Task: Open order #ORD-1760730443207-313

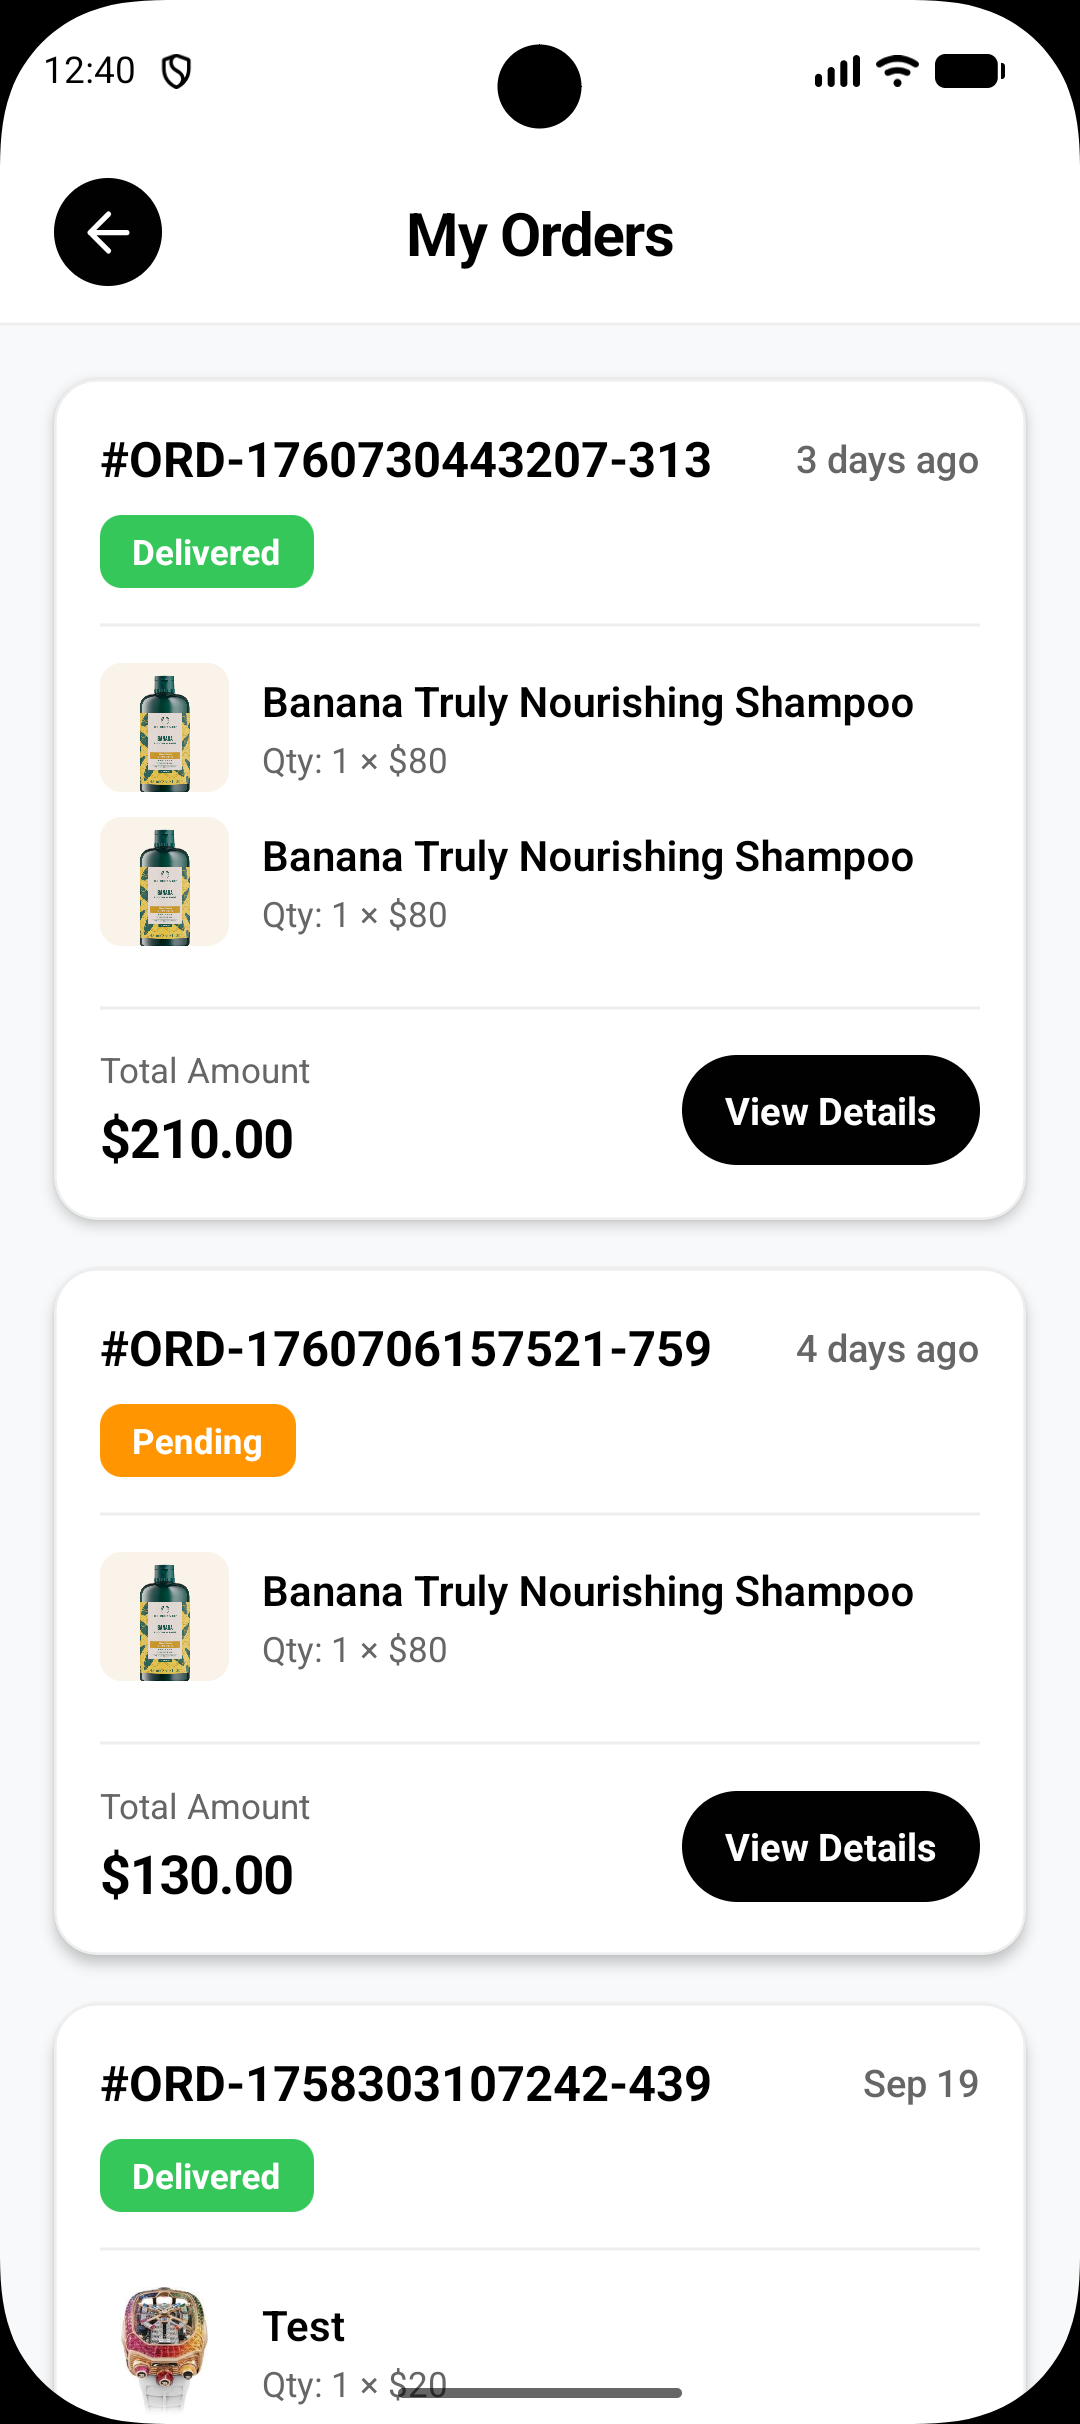Action: pos(406,461)
